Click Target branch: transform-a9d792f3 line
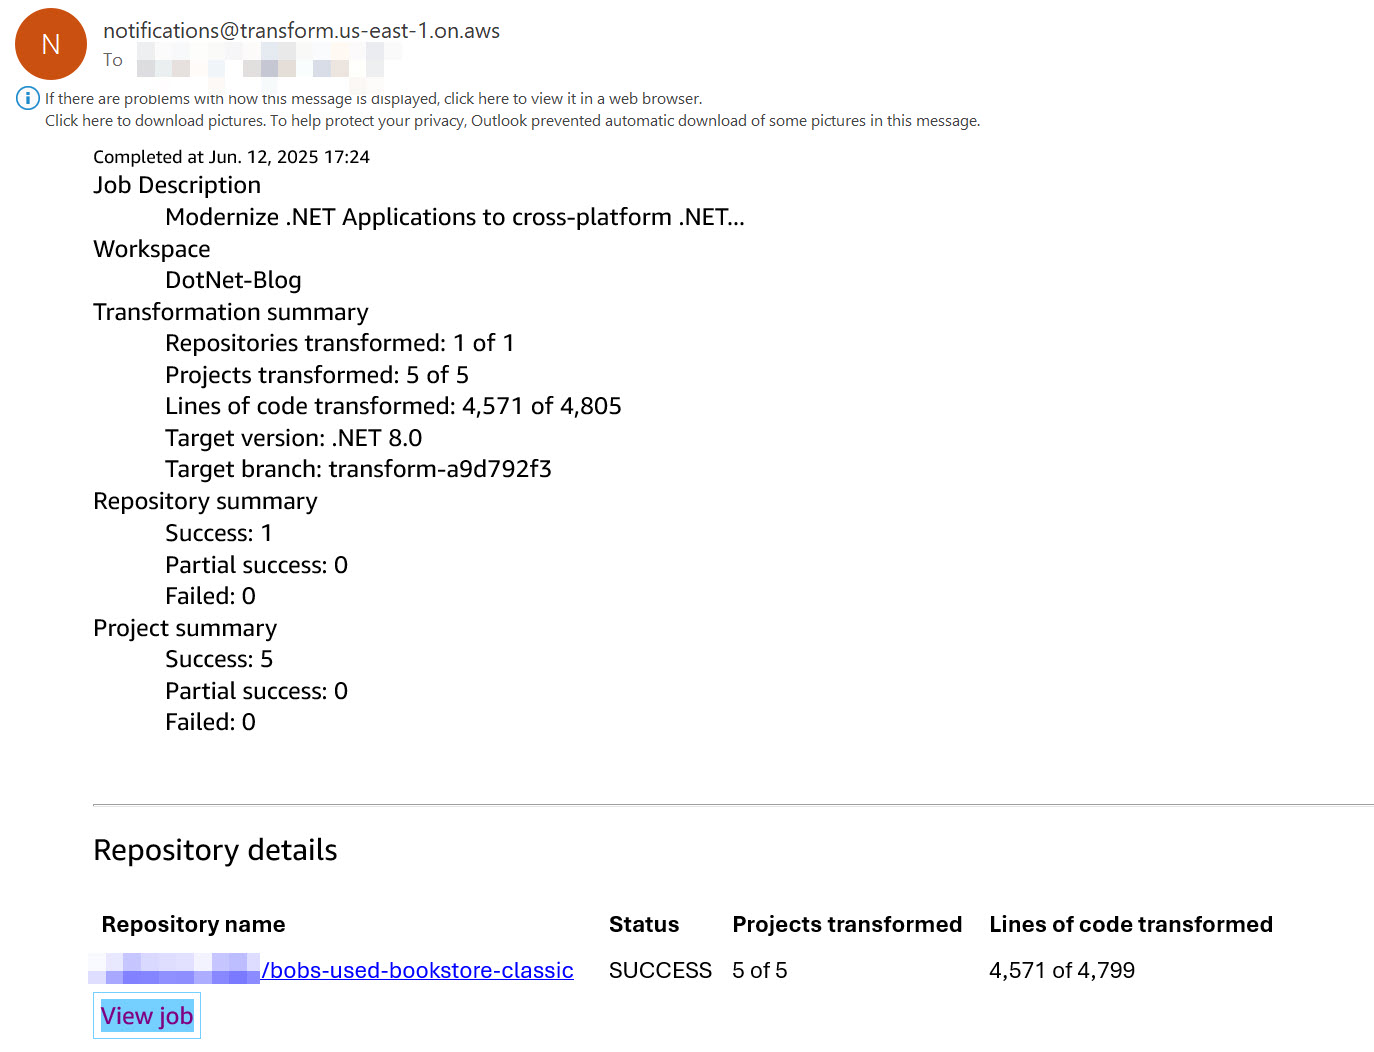This screenshot has width=1374, height=1052. tap(358, 469)
